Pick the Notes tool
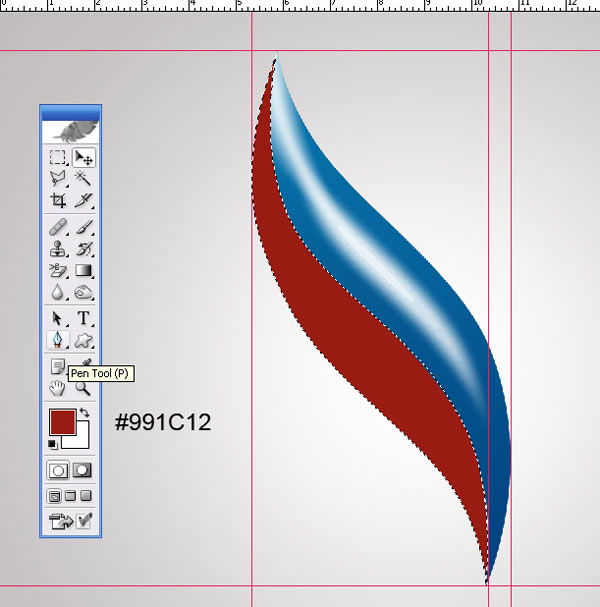The width and height of the screenshot is (600, 607). 58,366
